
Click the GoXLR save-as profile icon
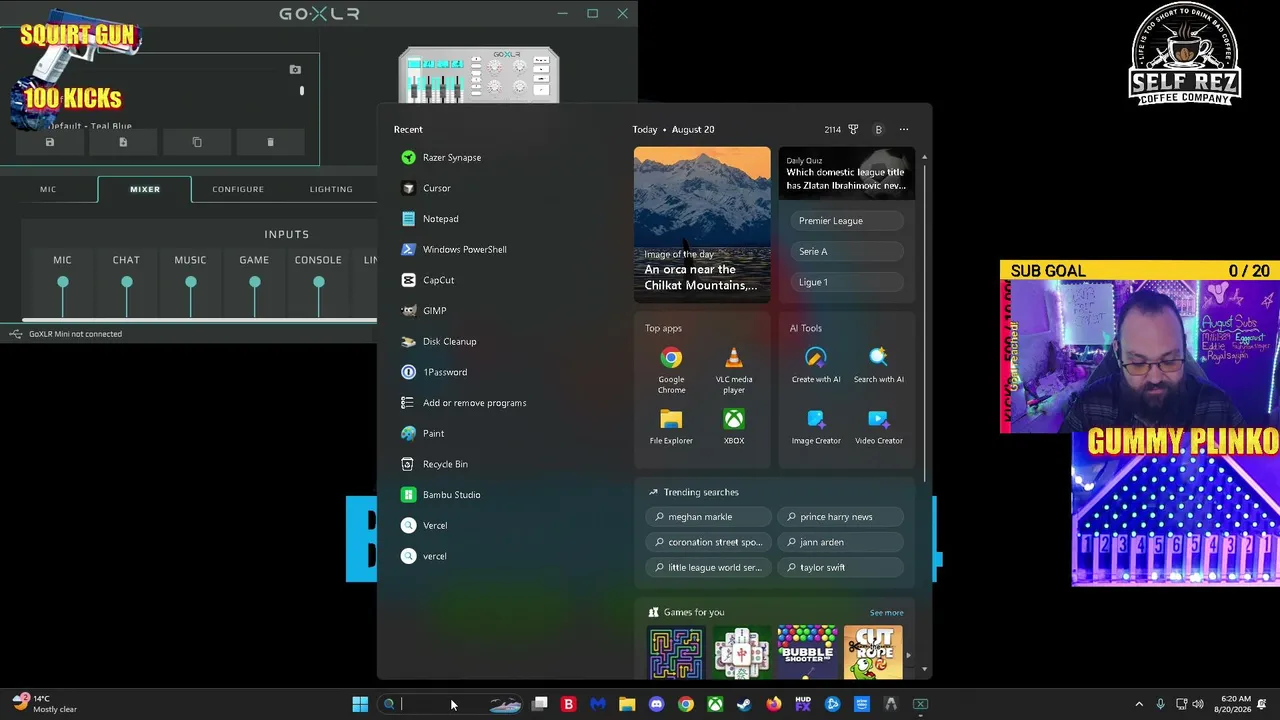click(x=123, y=142)
